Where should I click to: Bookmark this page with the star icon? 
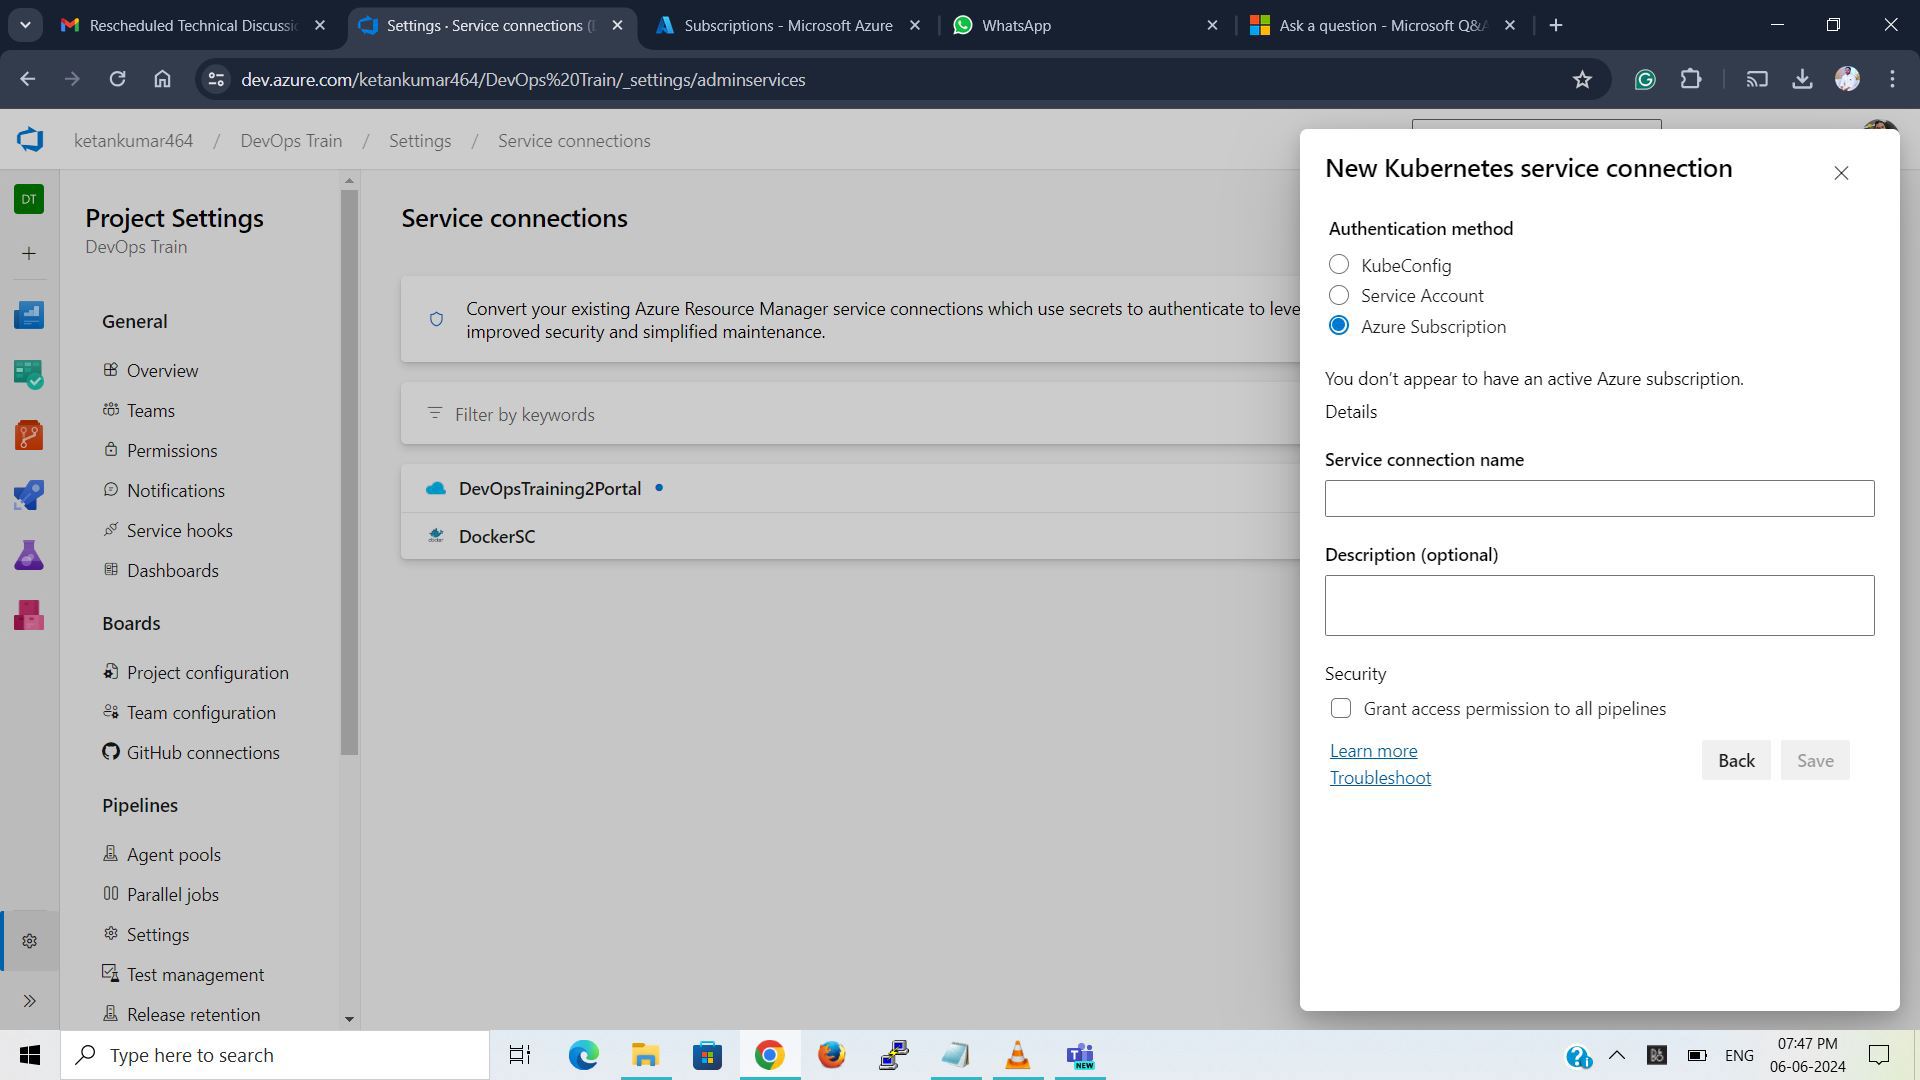point(1582,79)
